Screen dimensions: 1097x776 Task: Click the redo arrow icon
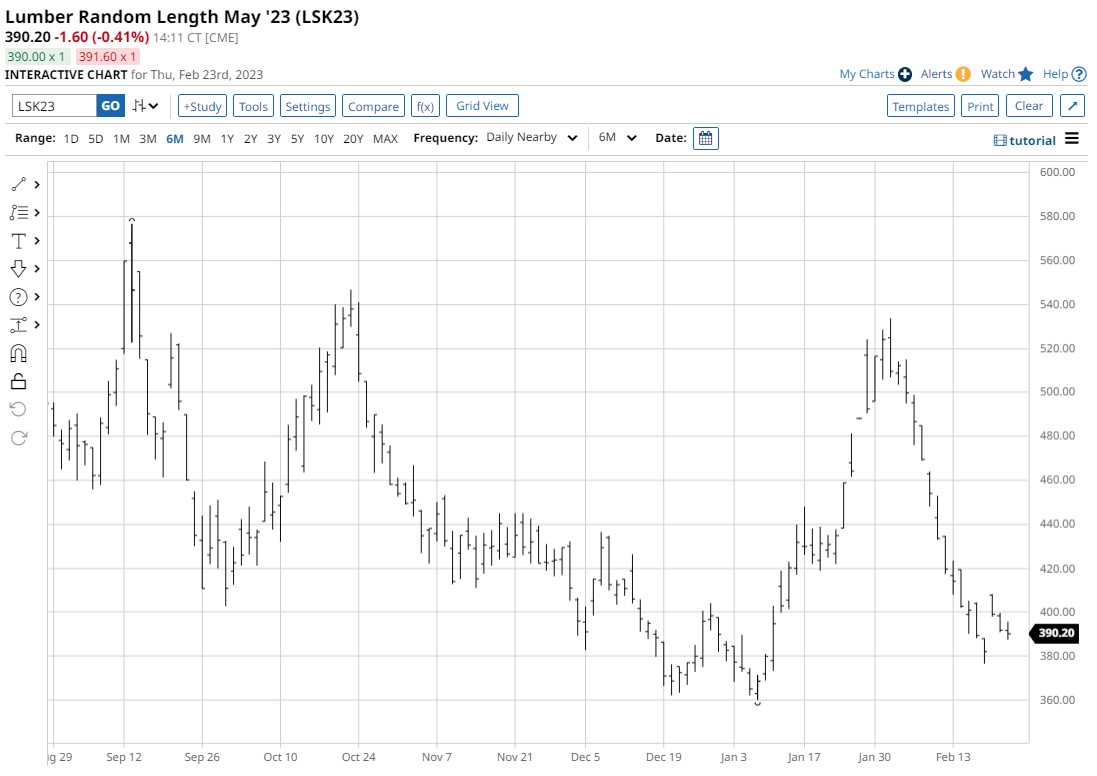[x=18, y=438]
